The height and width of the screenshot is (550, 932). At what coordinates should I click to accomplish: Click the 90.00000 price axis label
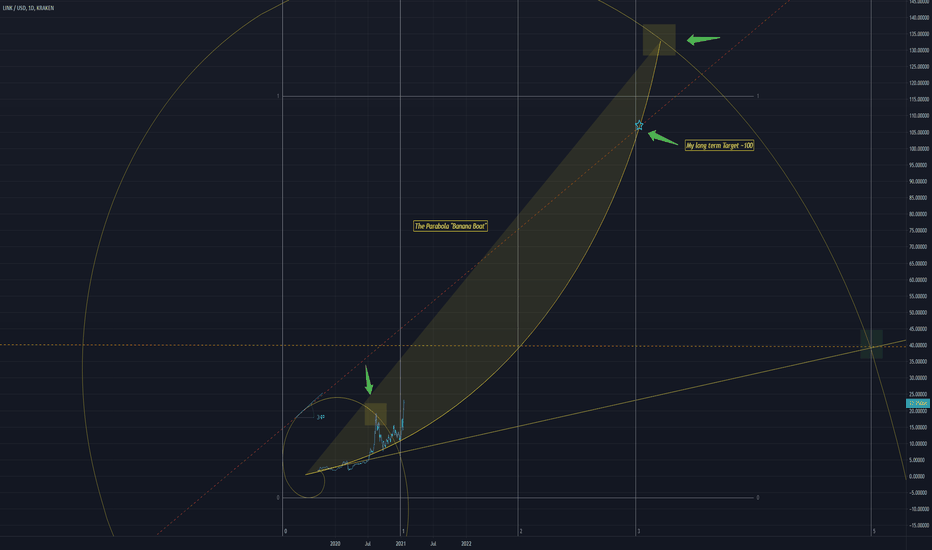[919, 181]
